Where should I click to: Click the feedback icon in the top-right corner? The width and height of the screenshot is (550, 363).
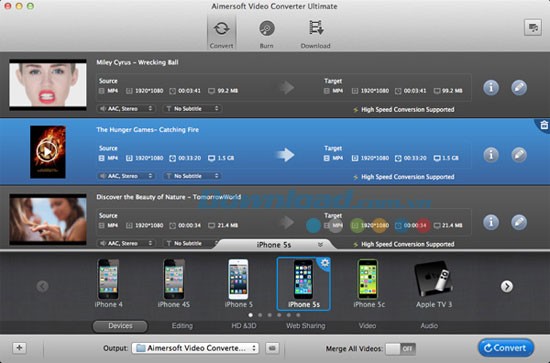(x=533, y=27)
